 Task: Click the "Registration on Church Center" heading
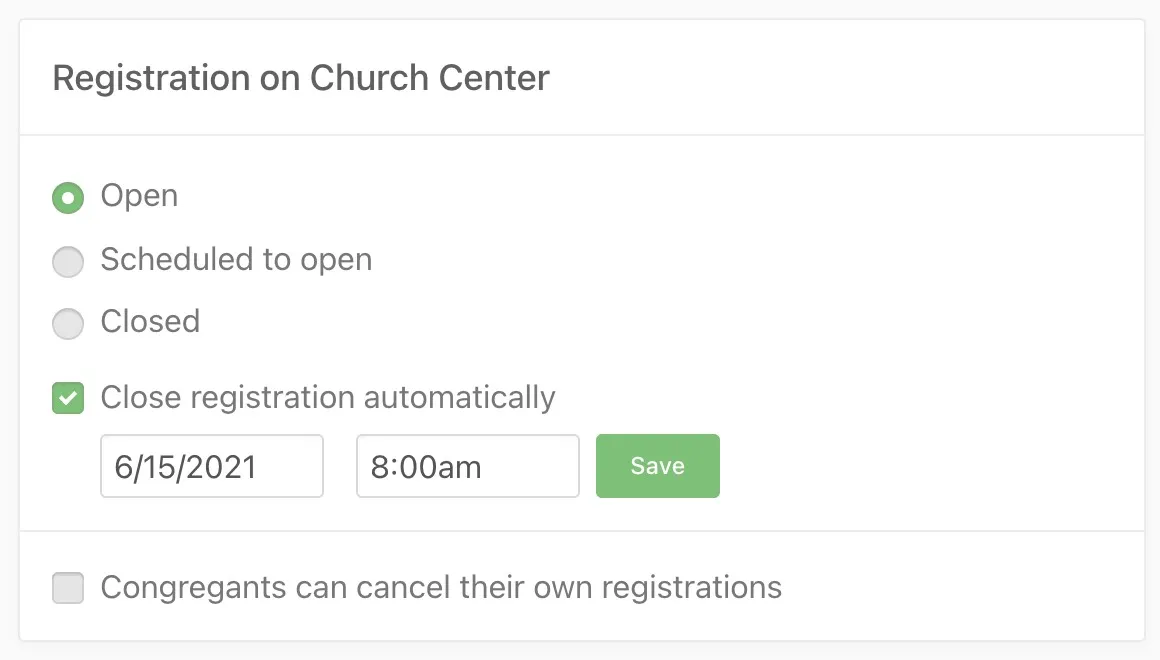click(x=301, y=78)
